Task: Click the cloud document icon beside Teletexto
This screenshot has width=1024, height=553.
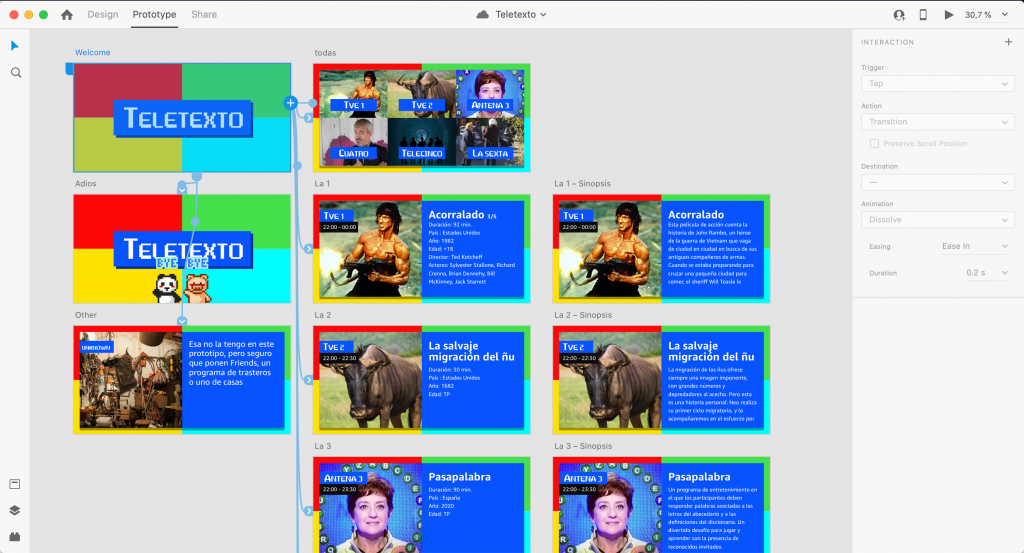Action: [483, 14]
